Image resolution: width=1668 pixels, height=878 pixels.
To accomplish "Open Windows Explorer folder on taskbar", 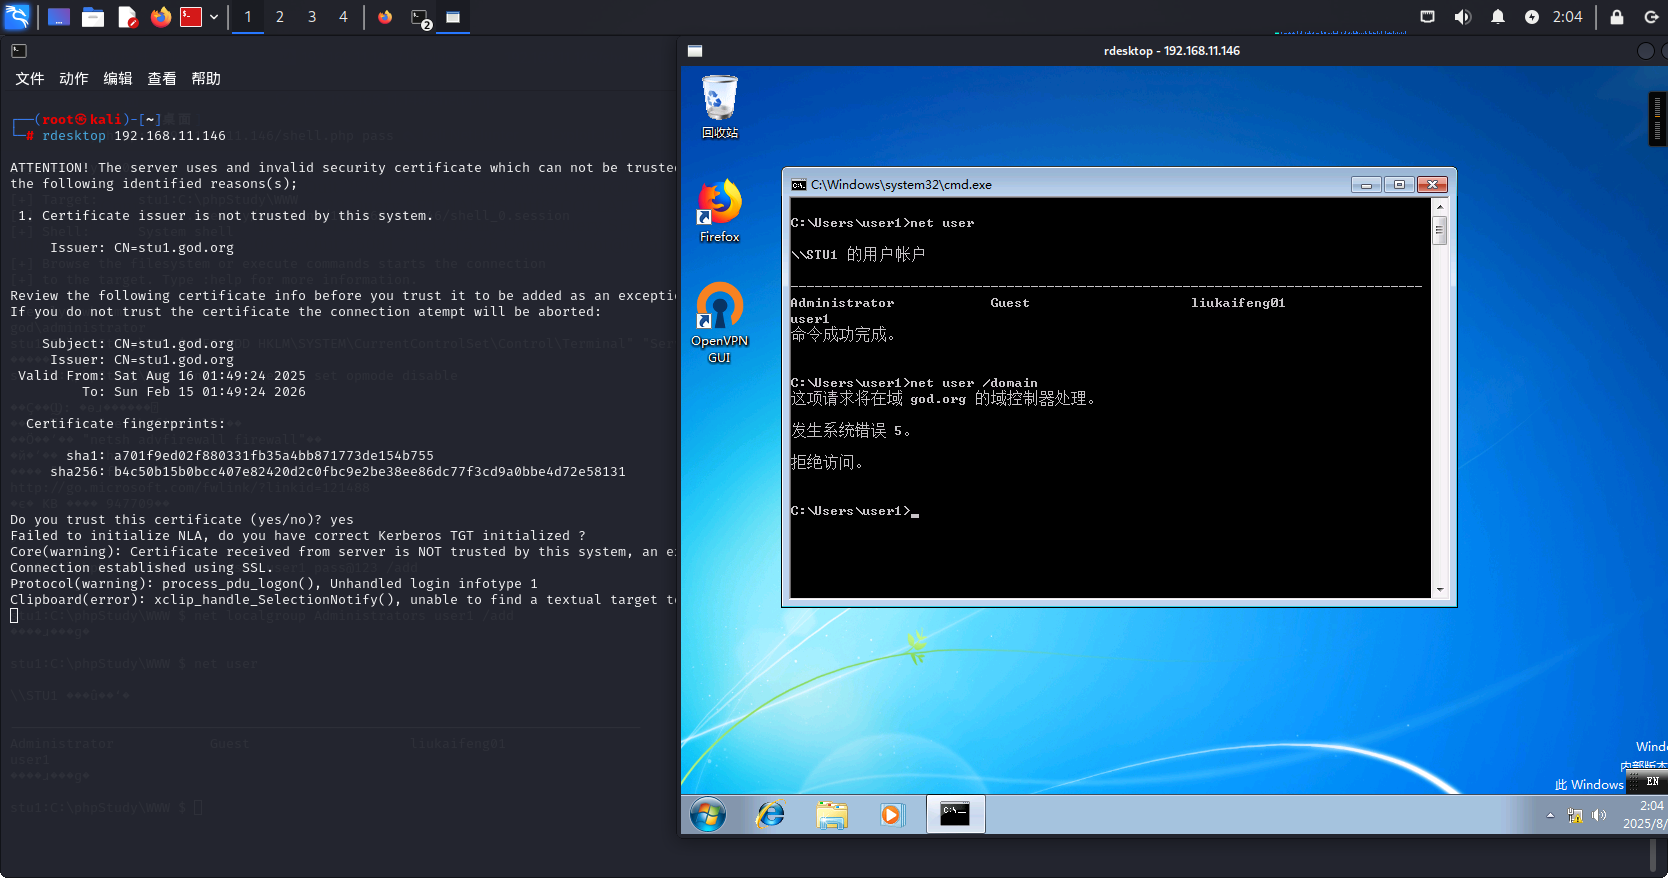I will 831,815.
